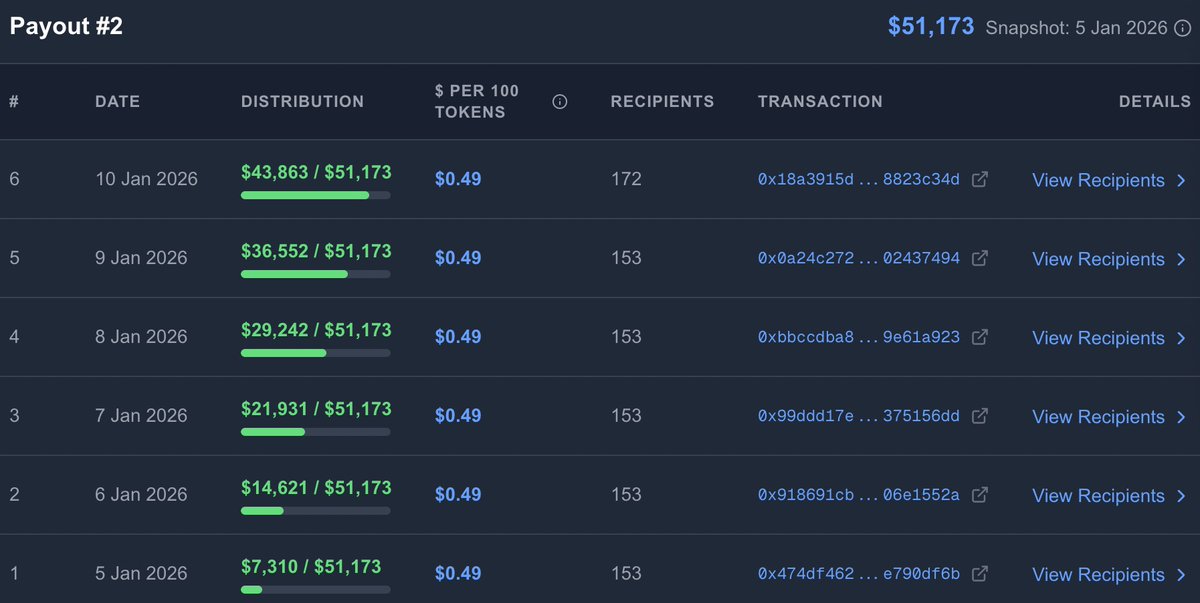Open external link icon for transaction 0x0a24c272
The image size is (1200, 603).
pyautogui.click(x=981, y=258)
